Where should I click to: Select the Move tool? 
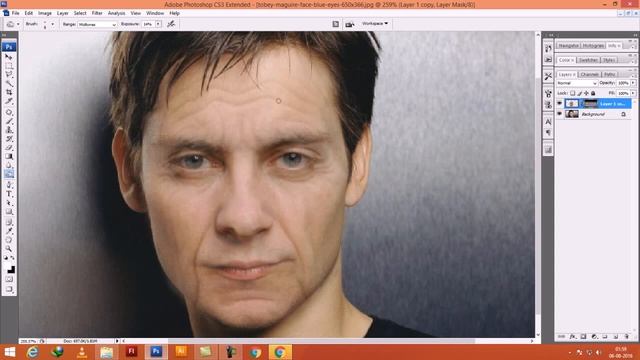tap(9, 57)
